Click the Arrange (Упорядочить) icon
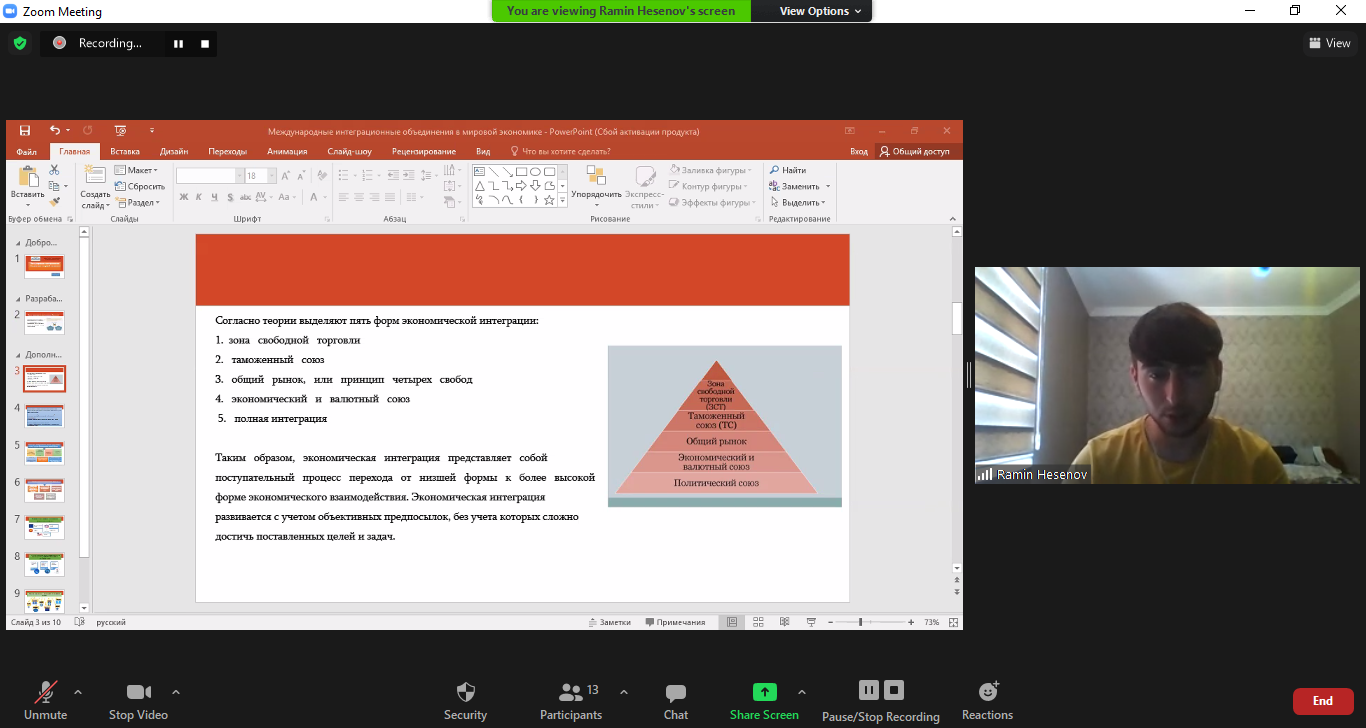Viewport: 1366px width, 728px height. point(596,176)
